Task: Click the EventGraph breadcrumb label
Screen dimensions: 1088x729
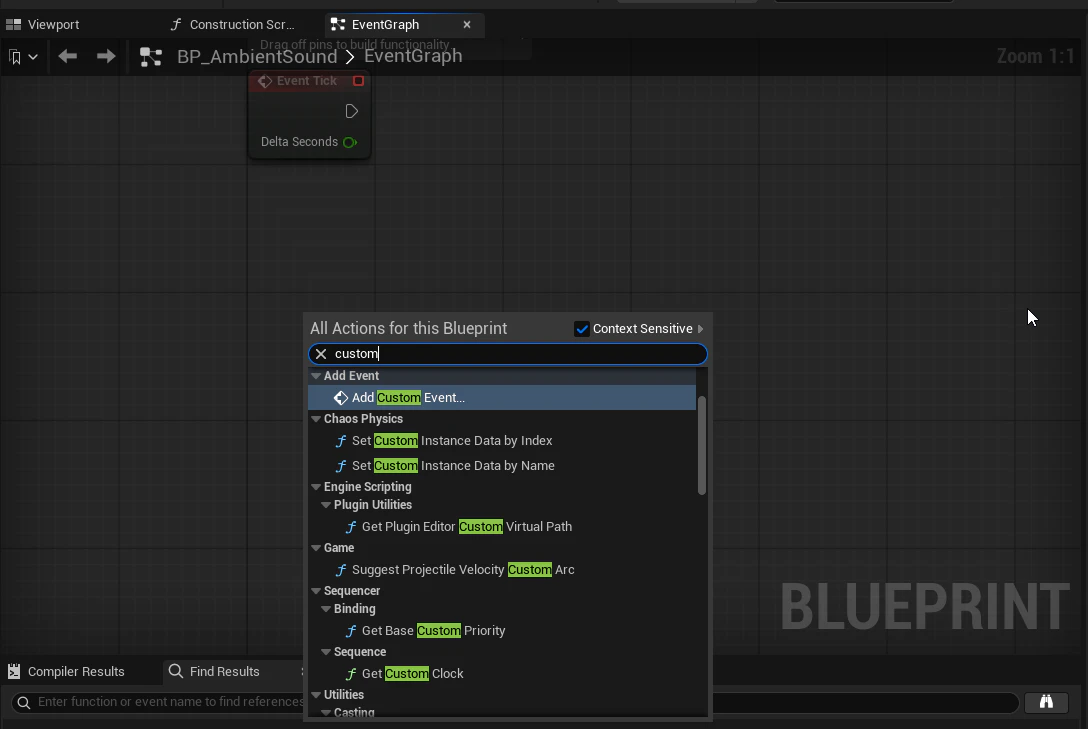Action: [x=413, y=56]
